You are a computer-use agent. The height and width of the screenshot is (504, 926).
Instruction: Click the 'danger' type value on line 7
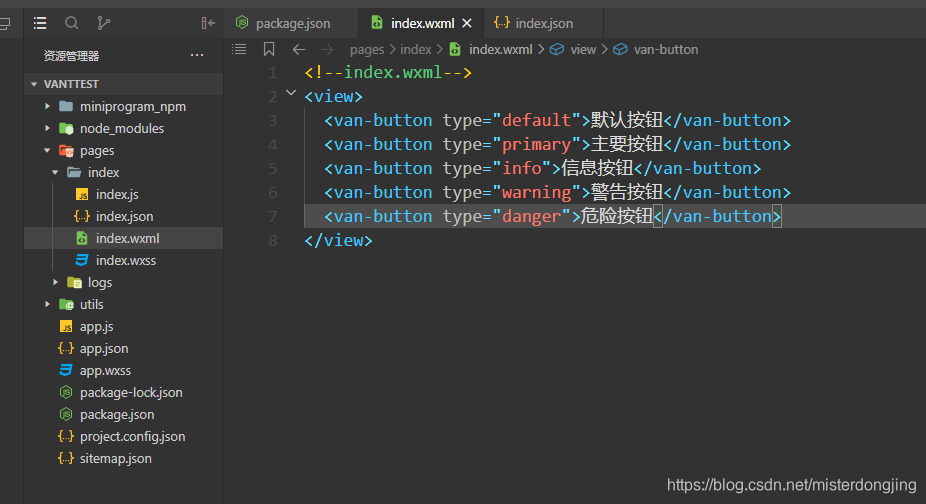(532, 216)
